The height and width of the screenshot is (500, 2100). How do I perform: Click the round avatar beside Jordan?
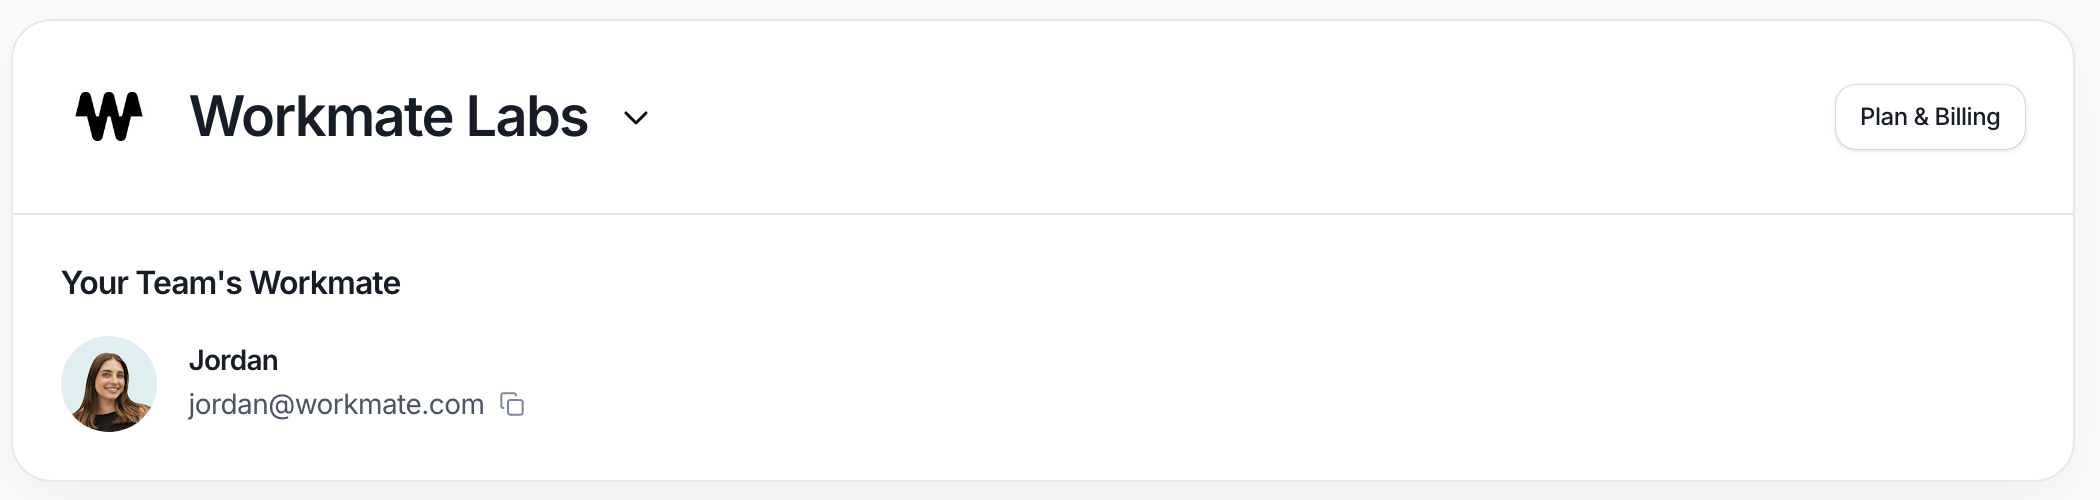point(109,384)
